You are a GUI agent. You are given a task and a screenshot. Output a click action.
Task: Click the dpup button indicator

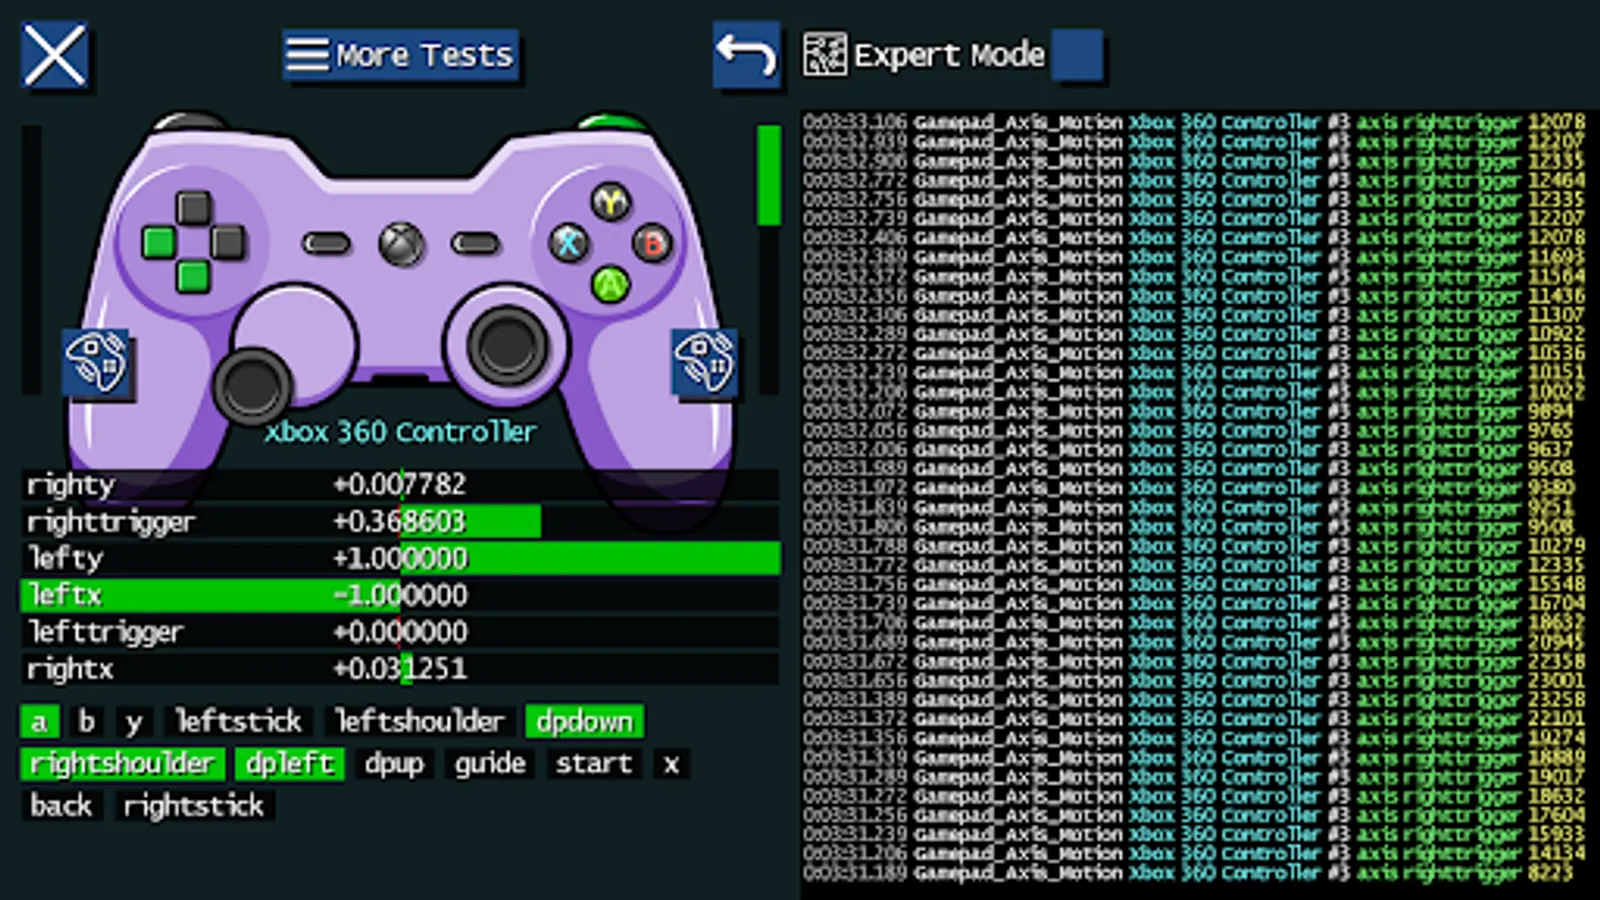(x=394, y=764)
